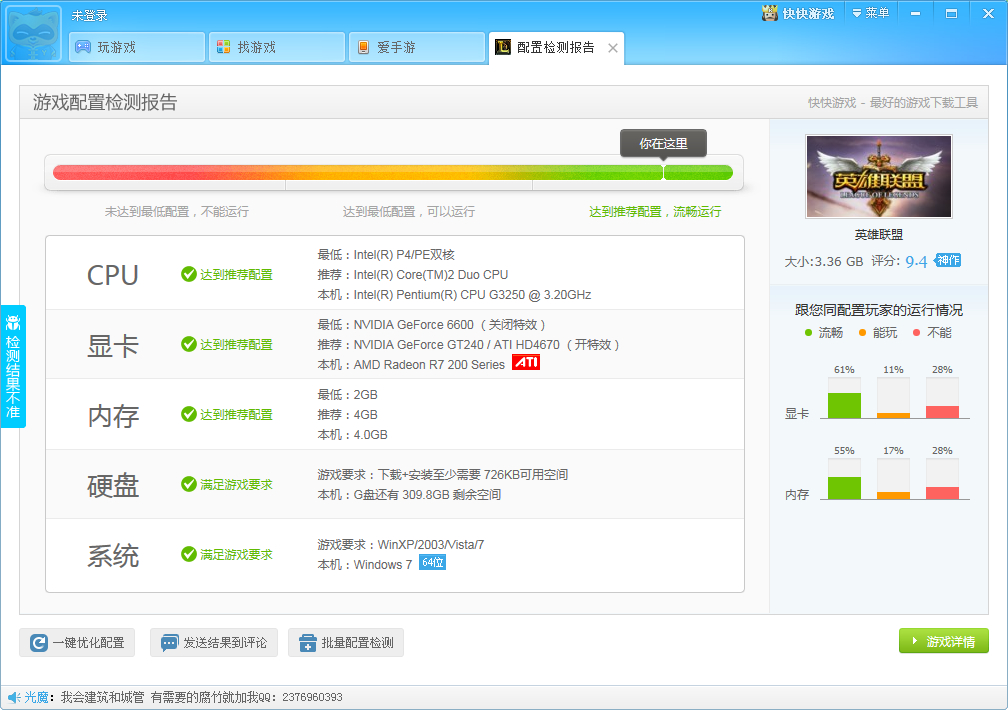Click the speaker icon in status bar
The width and height of the screenshot is (1008, 710).
14,697
